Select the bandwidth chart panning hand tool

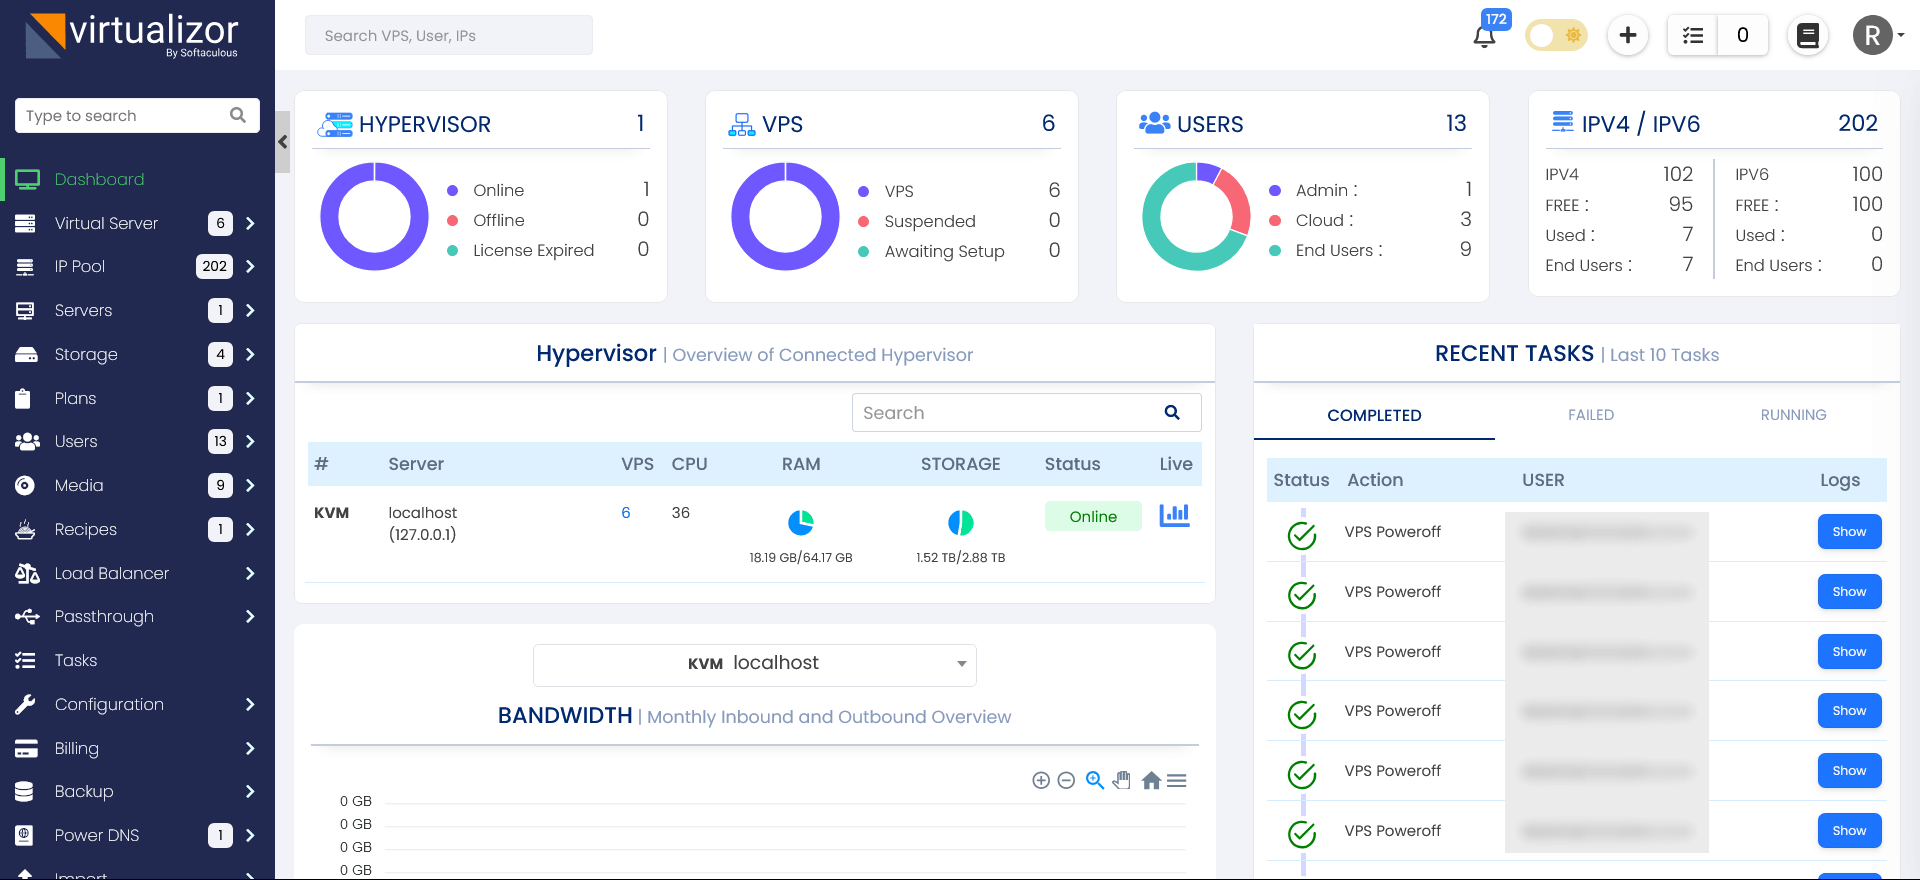tap(1122, 781)
